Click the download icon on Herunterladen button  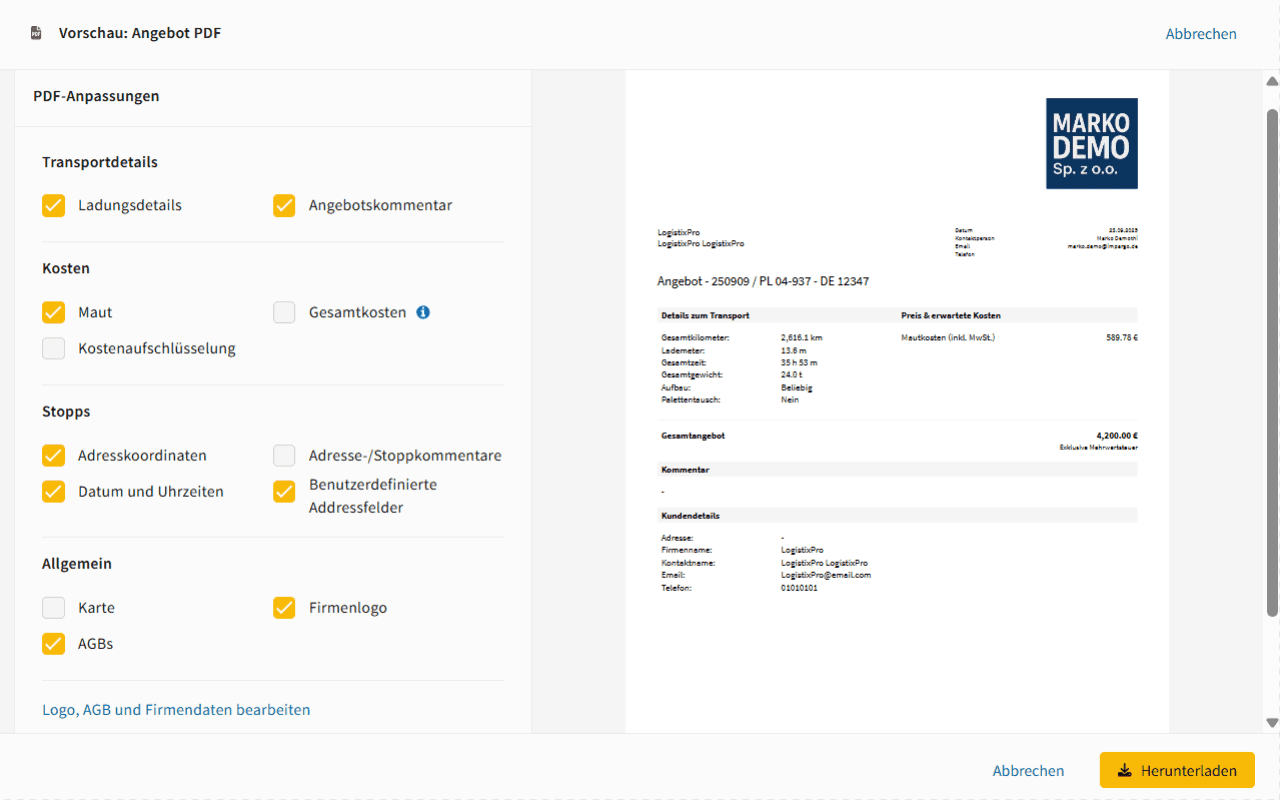tap(1126, 770)
